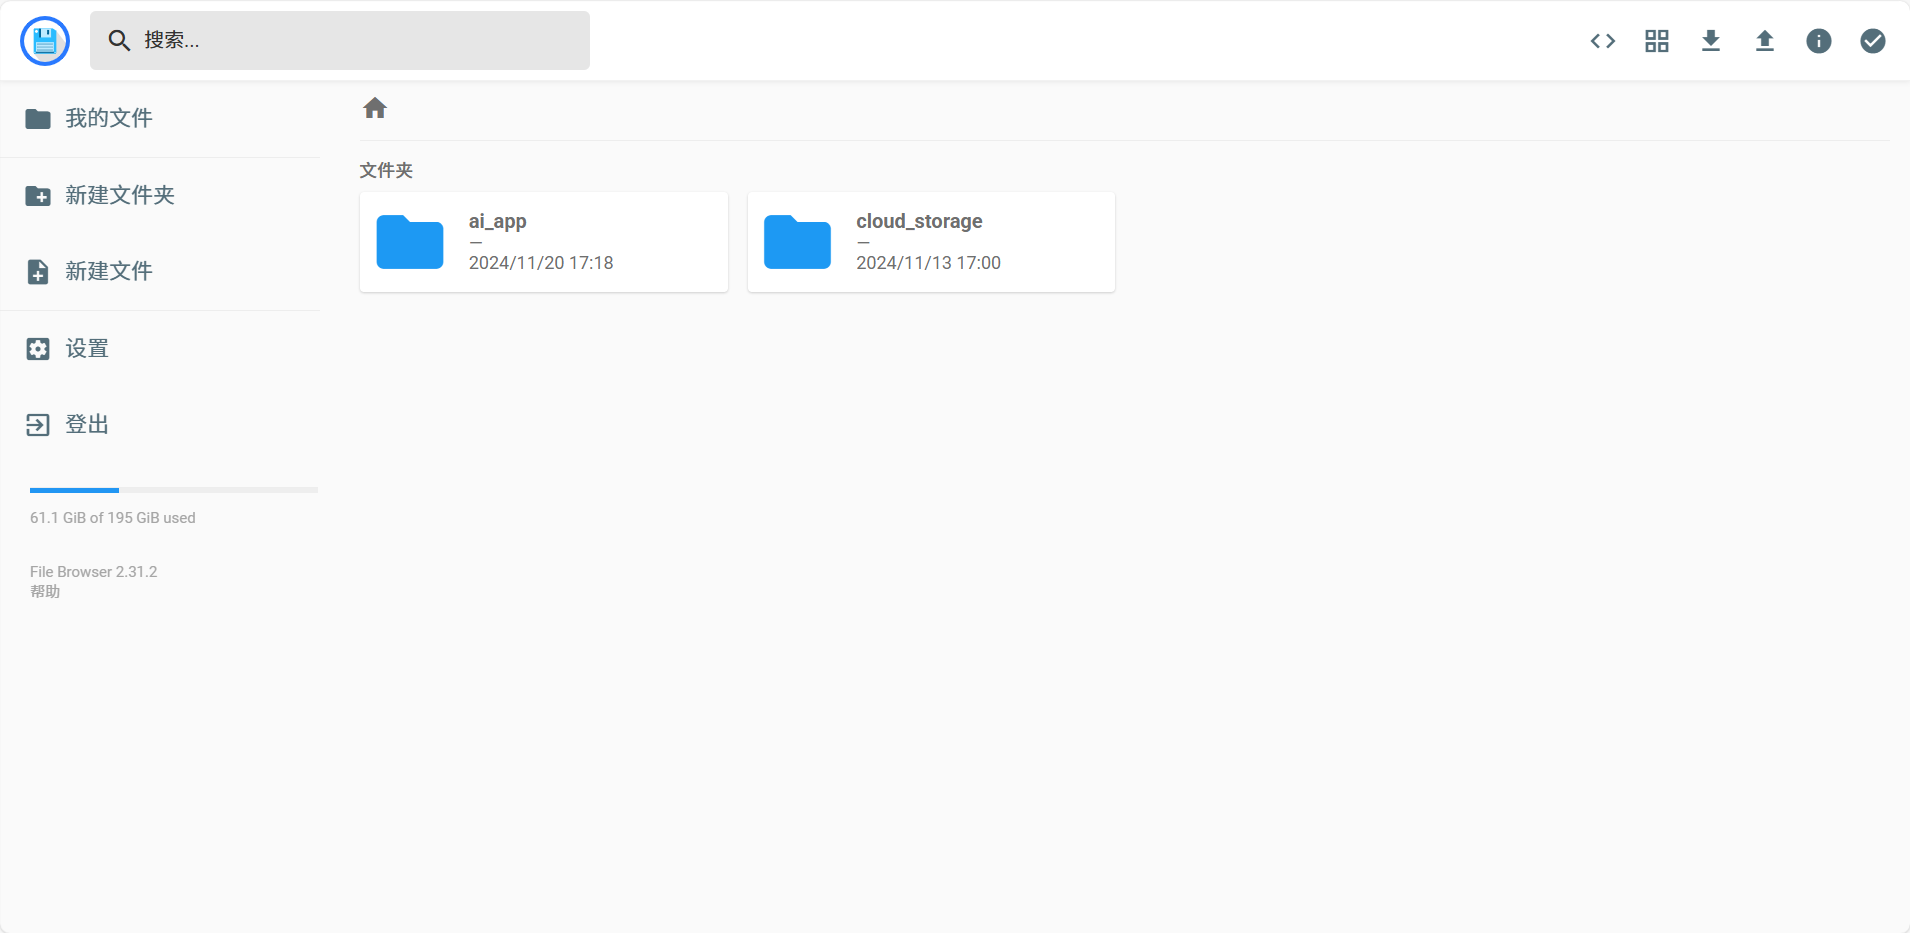Open the File Browser 2.31.2 link
The width and height of the screenshot is (1910, 933).
[x=94, y=572]
